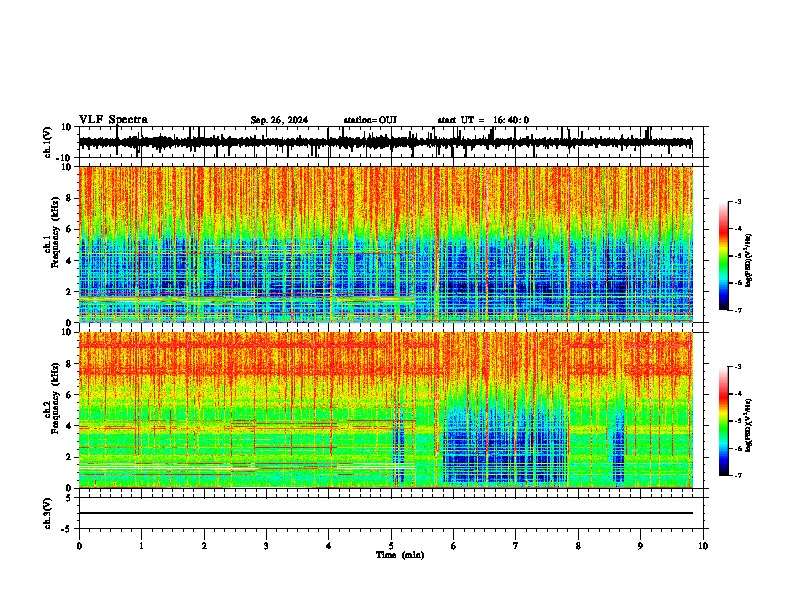Click the time axis tick label "8"
792x612 pixels.
point(578,546)
